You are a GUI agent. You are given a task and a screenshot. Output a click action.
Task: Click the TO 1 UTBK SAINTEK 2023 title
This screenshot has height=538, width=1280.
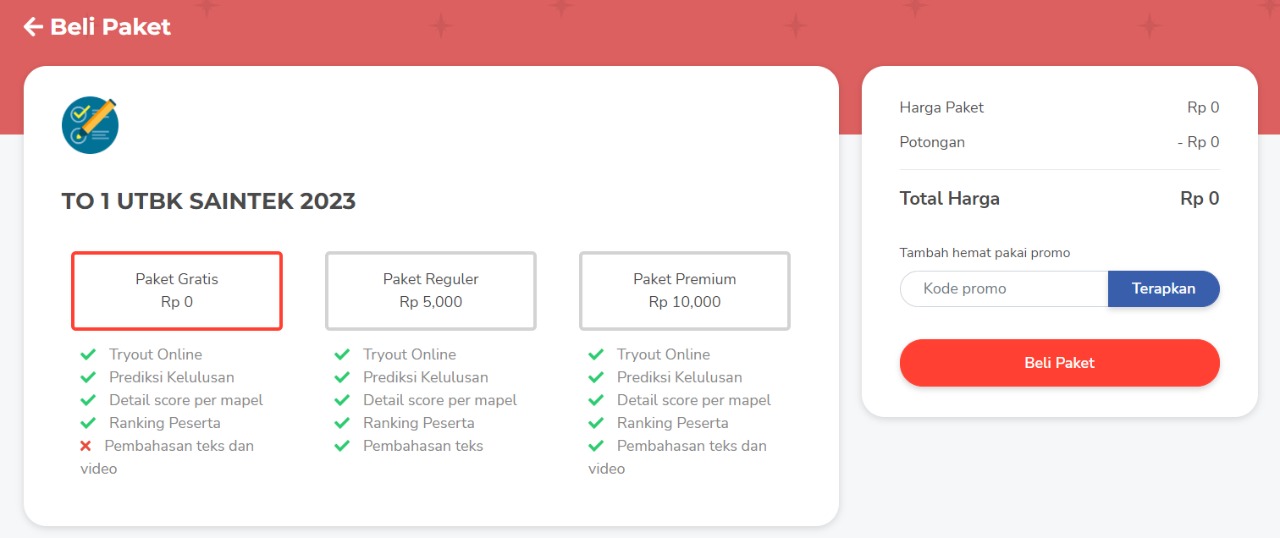point(208,201)
